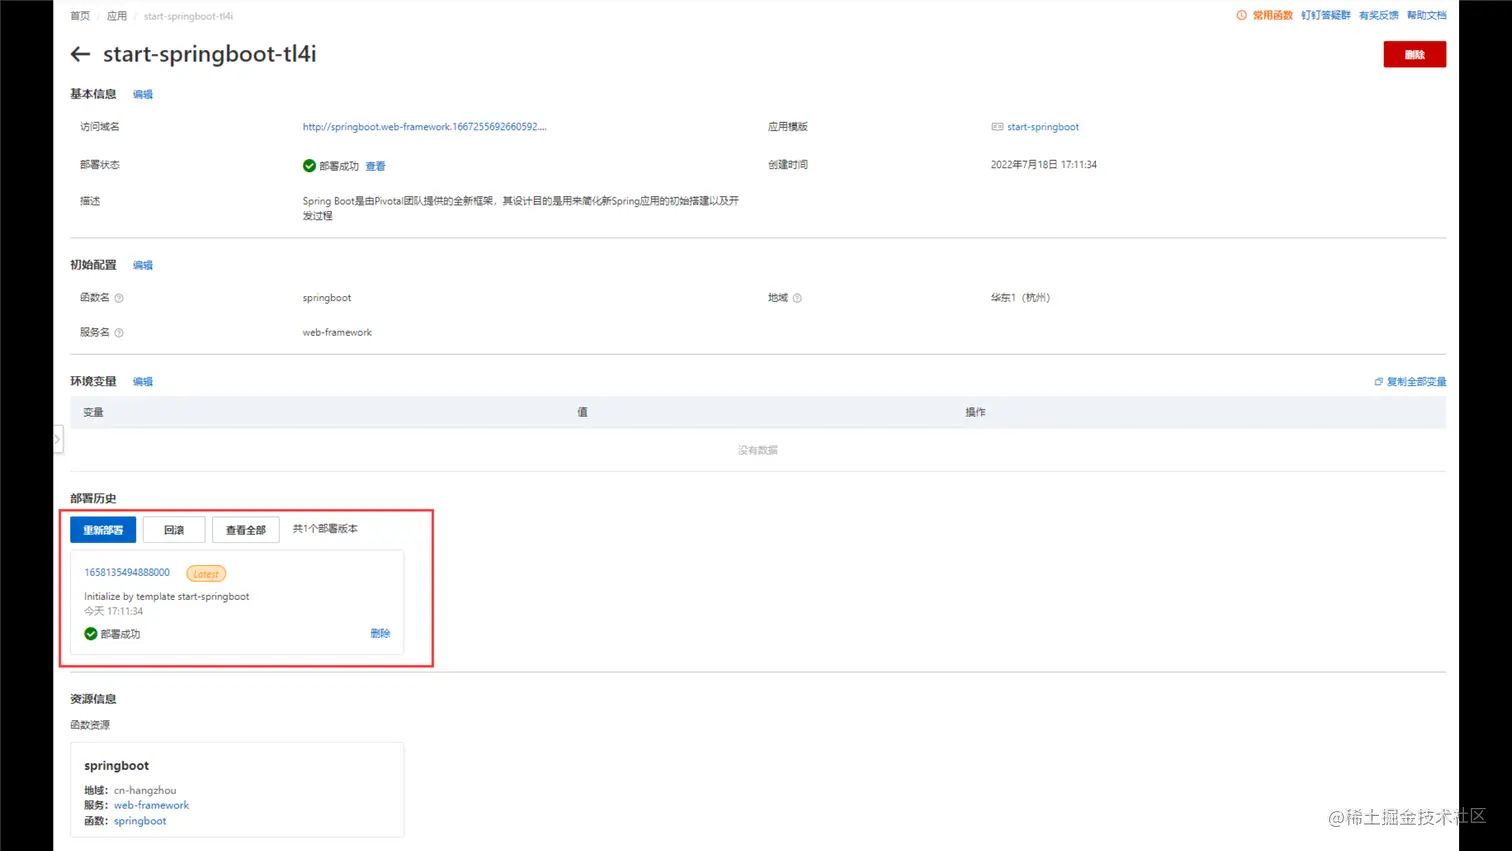Click the 共1个部署版本 count text
The width and height of the screenshot is (1512, 851).
(x=325, y=529)
